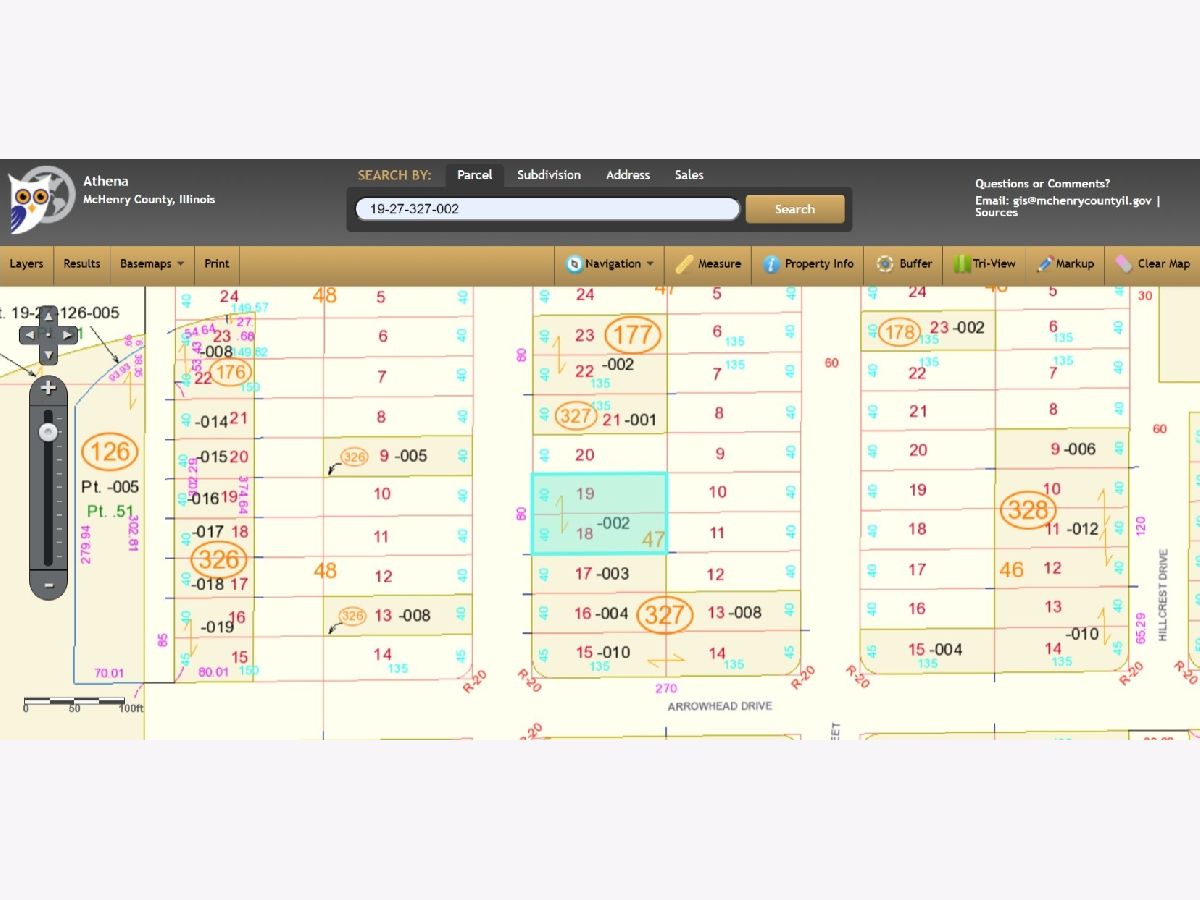
Task: Pan the map right with arrow
Action: click(x=67, y=335)
